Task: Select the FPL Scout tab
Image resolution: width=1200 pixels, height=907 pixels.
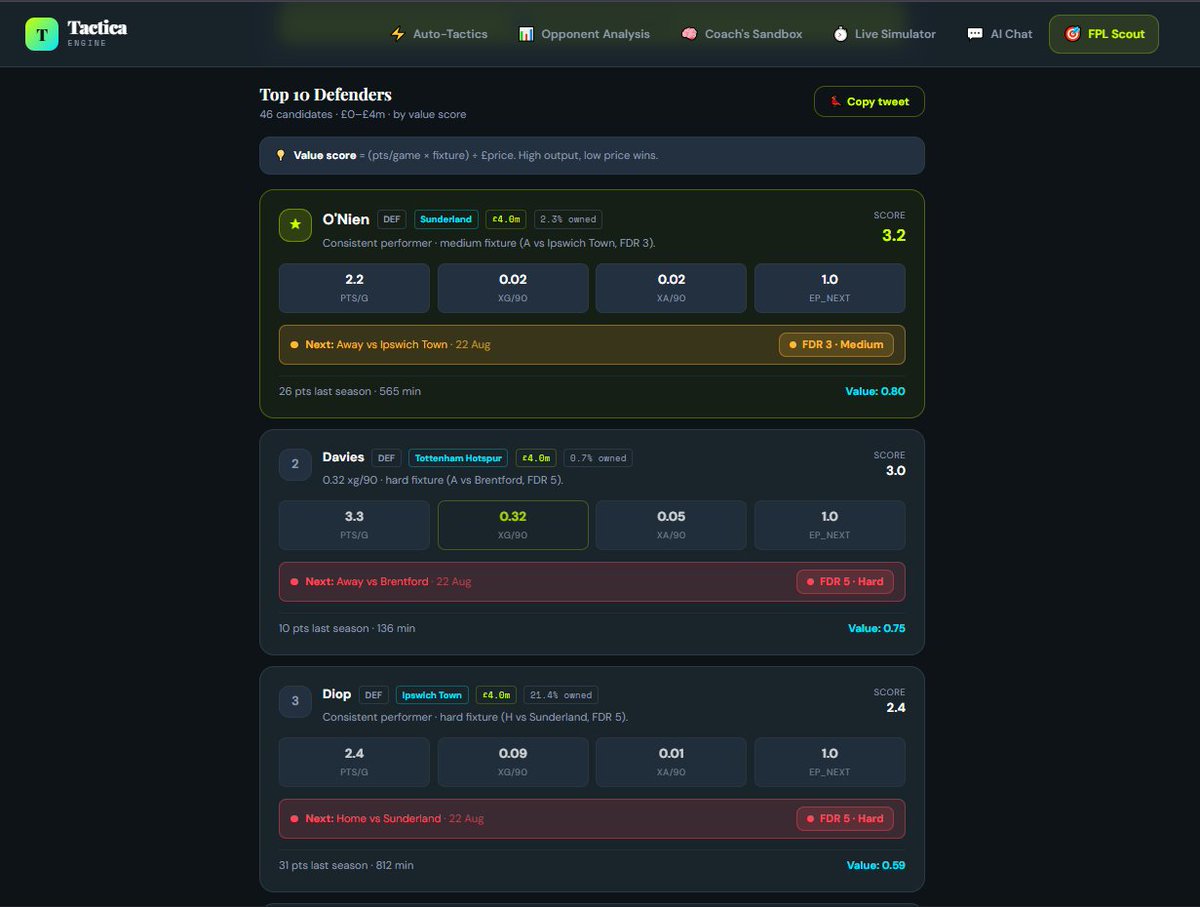Action: pos(1104,34)
